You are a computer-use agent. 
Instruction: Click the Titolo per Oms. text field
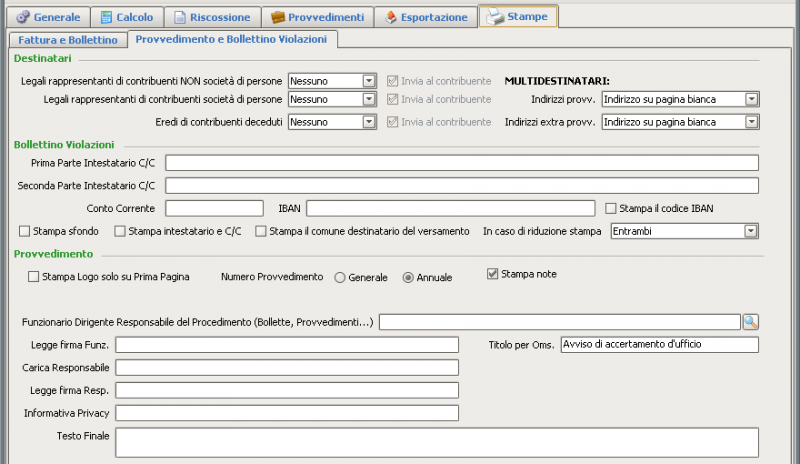(x=660, y=344)
